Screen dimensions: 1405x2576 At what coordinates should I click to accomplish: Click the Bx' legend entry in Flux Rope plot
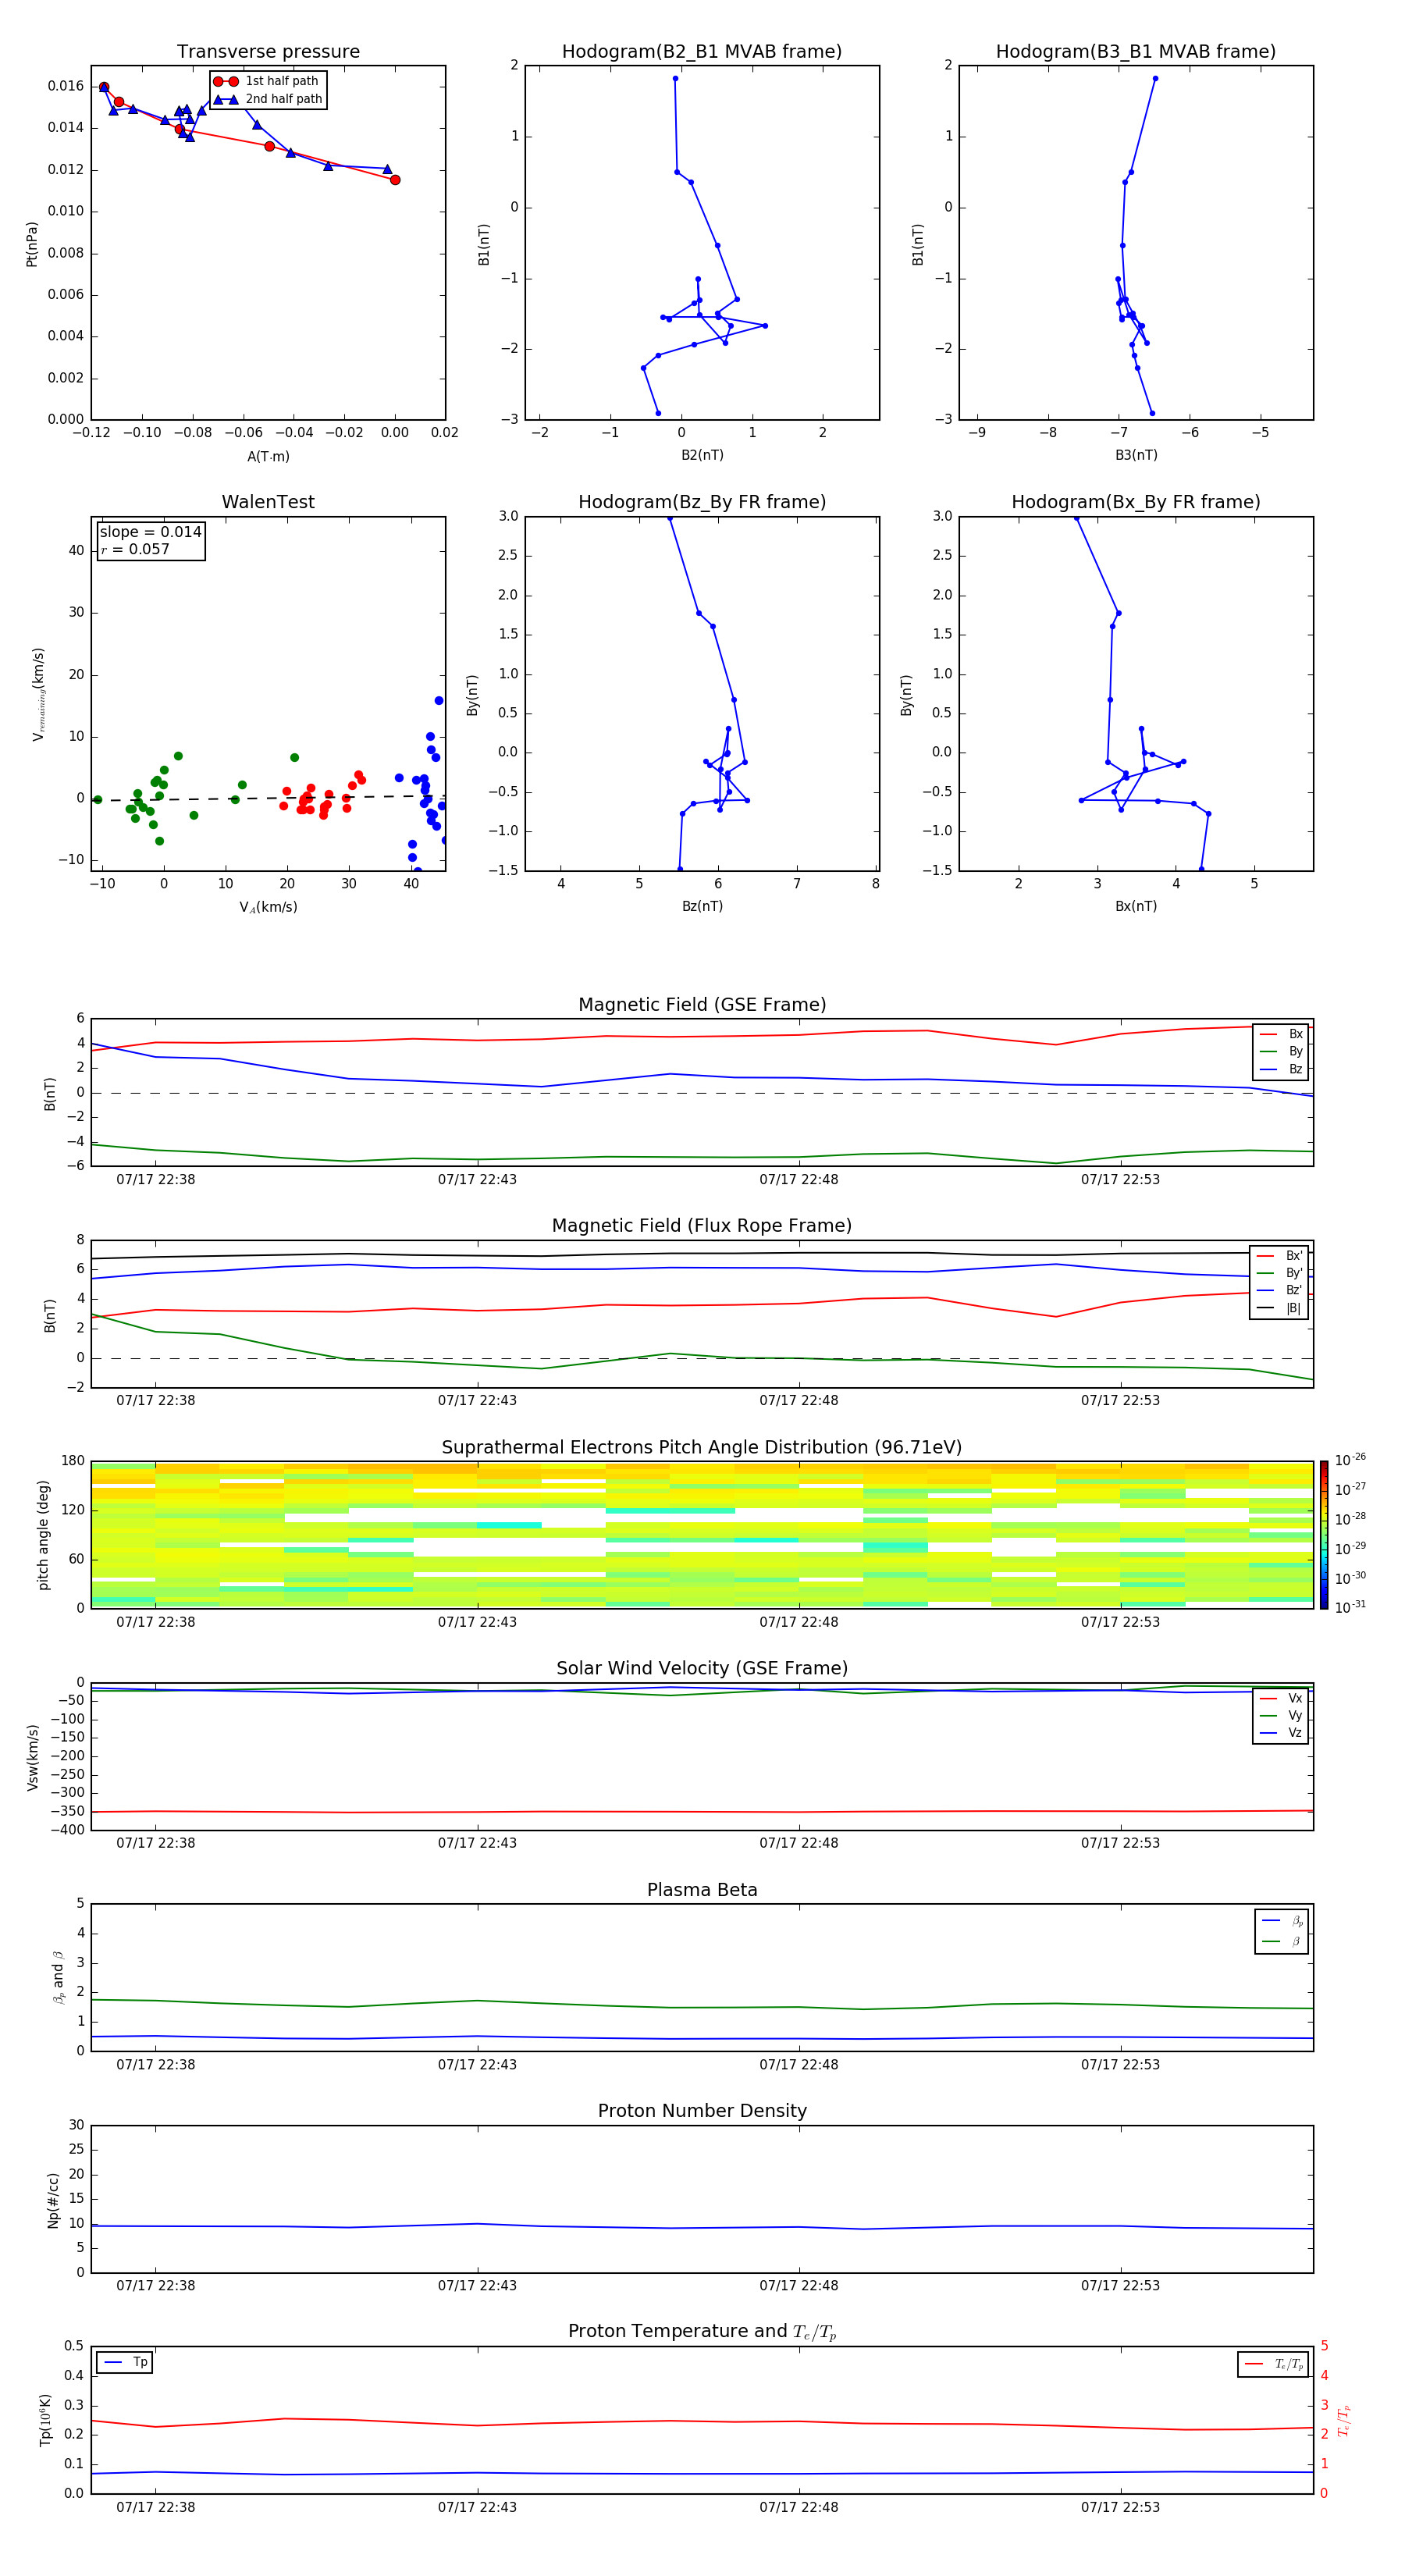pyautogui.click(x=1280, y=1256)
